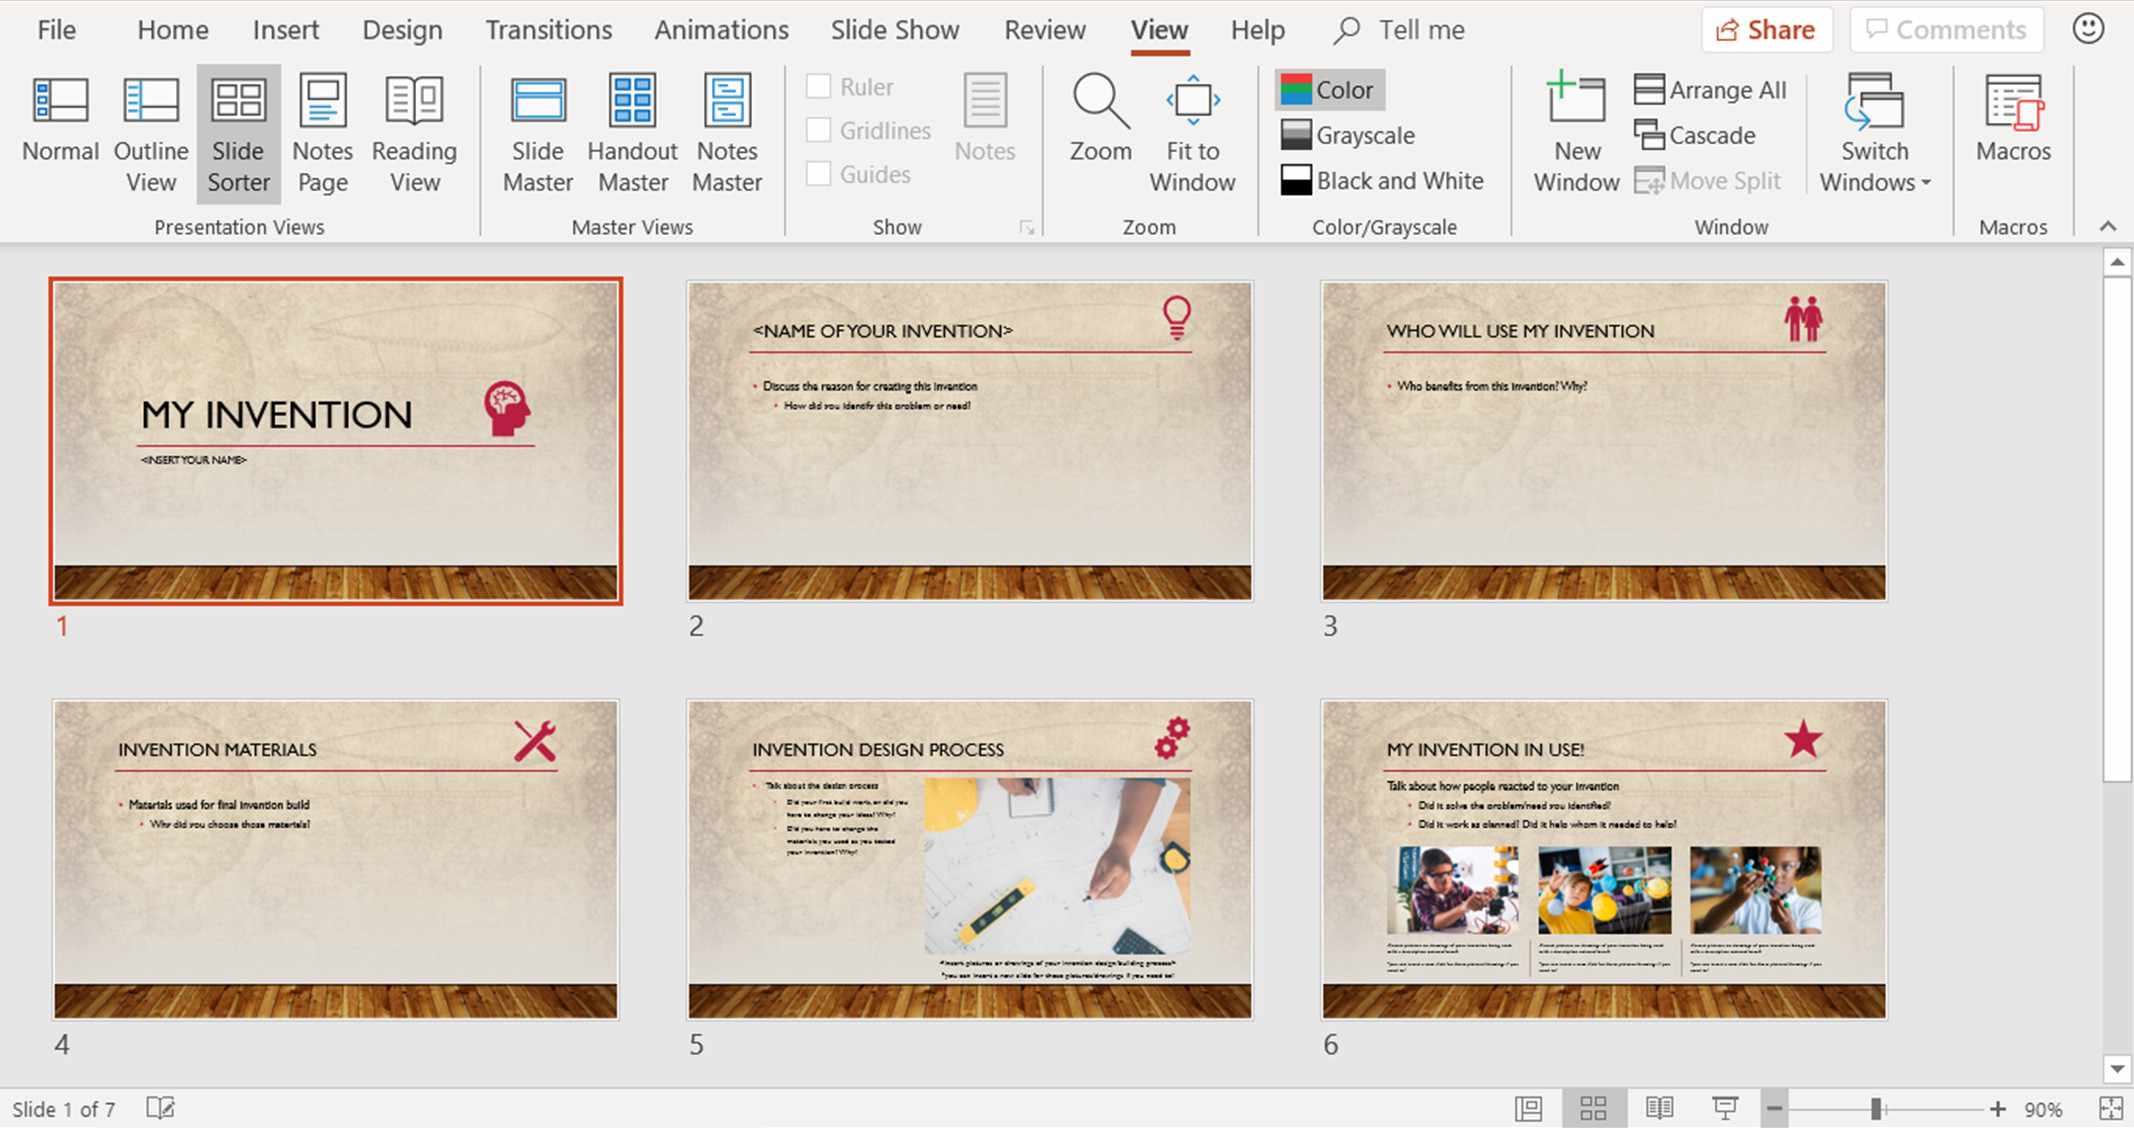2134x1128 pixels.
Task: Select the Notes Master icon
Action: click(728, 133)
